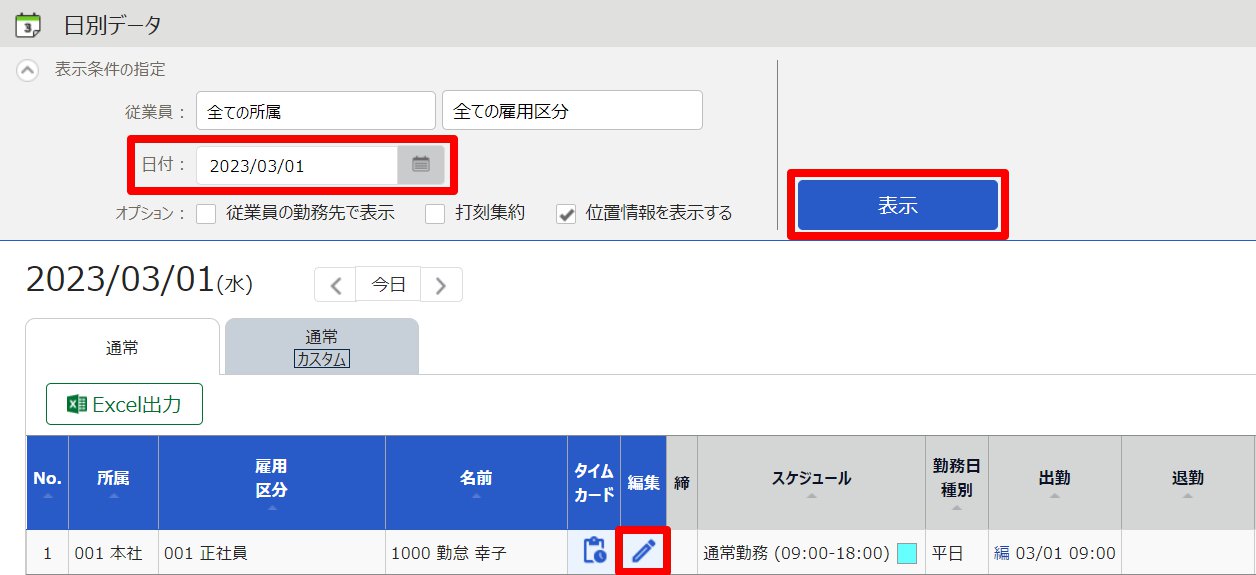Sort by the No. column header

click(x=47, y=483)
